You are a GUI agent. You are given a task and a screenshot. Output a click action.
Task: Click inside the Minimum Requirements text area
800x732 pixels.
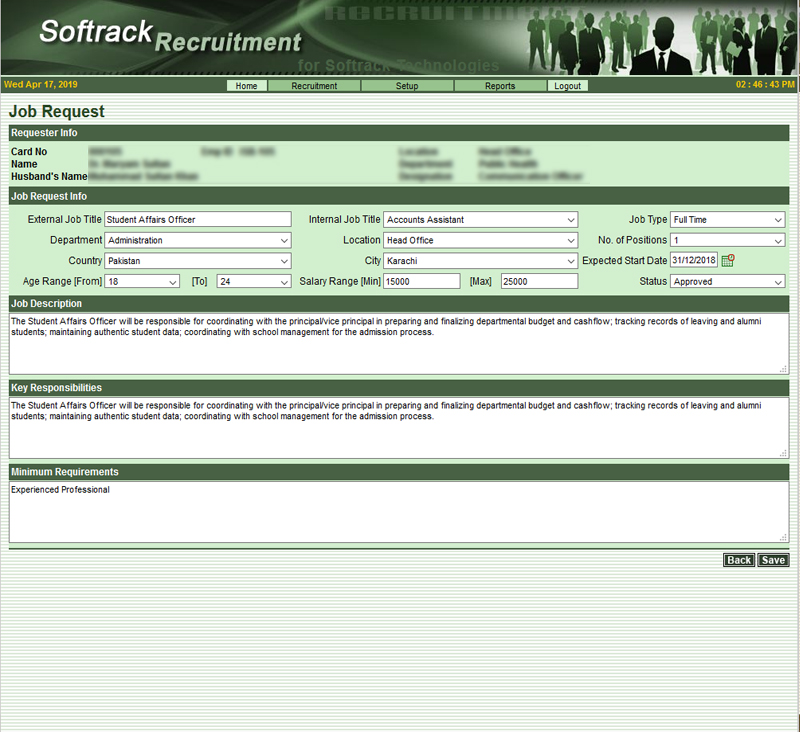(398, 513)
